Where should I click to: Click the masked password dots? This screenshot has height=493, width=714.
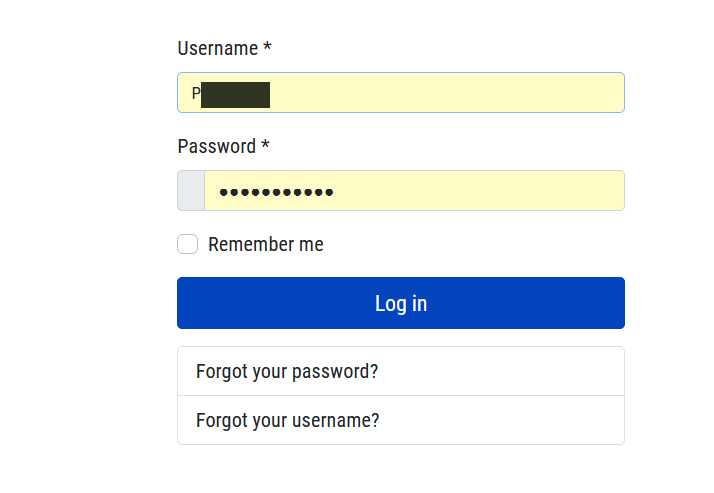tap(276, 192)
